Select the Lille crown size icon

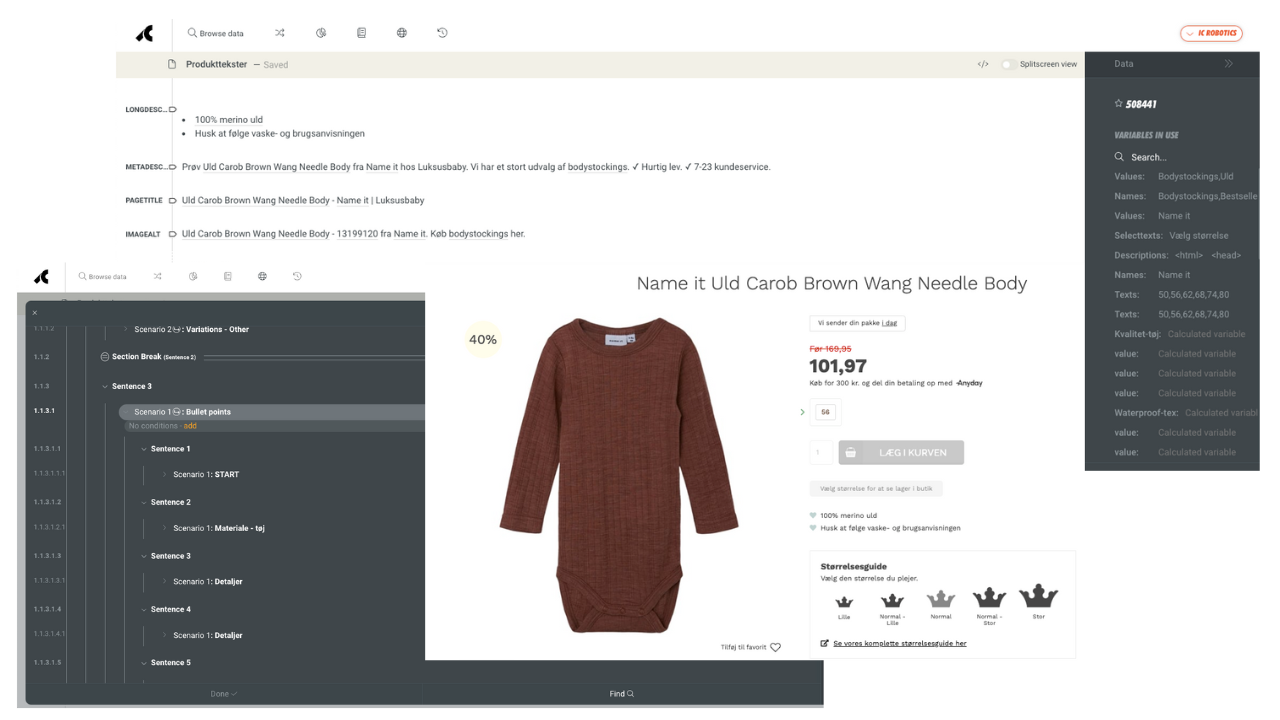844,602
